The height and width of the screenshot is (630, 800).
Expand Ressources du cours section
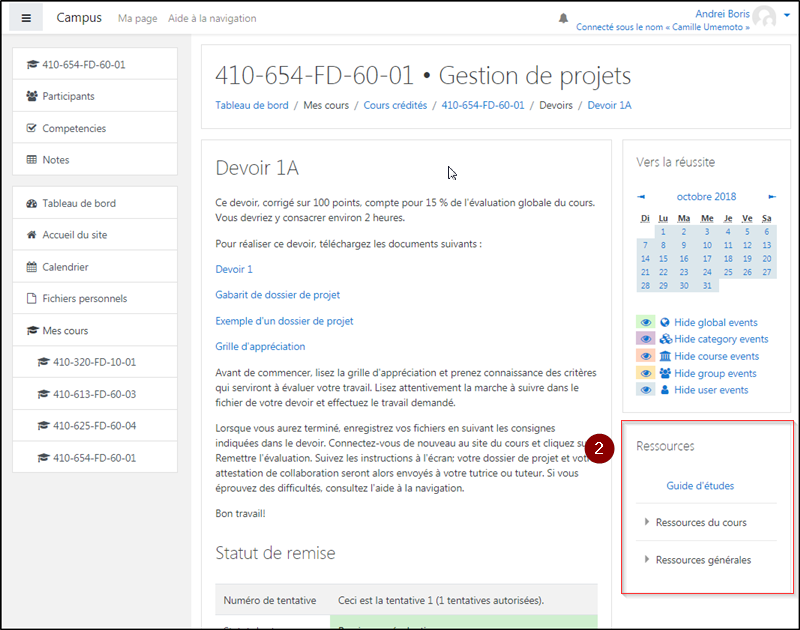[x=700, y=523]
